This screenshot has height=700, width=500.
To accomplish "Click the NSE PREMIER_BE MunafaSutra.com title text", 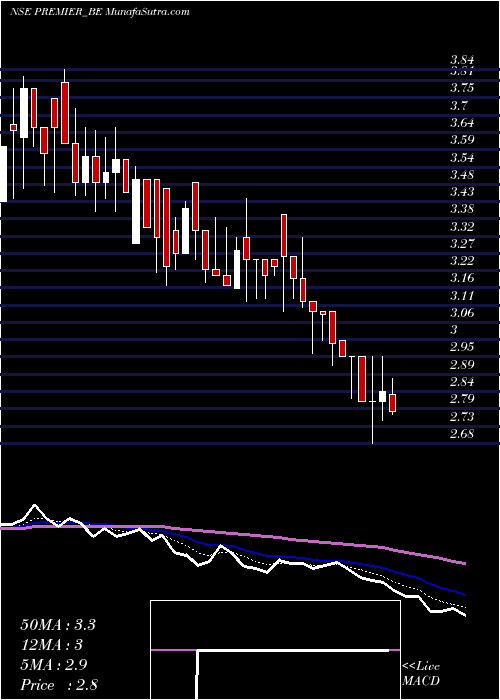I will (x=100, y=12).
